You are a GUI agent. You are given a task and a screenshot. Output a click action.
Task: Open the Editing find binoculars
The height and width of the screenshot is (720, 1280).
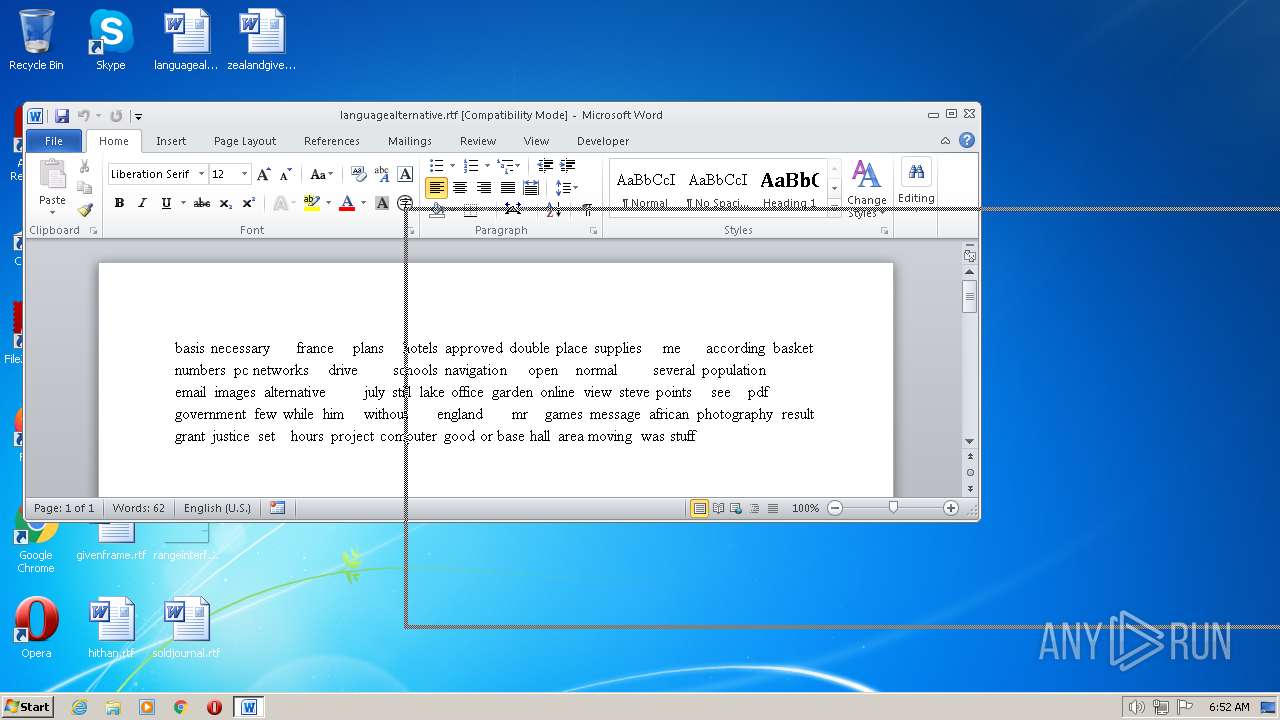(x=916, y=173)
